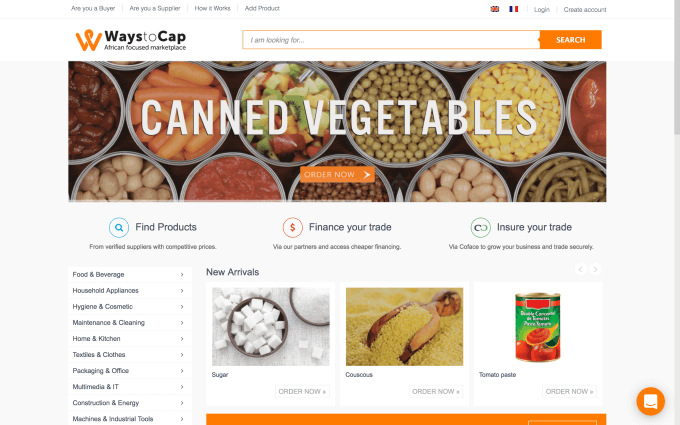Open the orange chat widget icon
Screen dimensions: 680x425
click(x=651, y=401)
